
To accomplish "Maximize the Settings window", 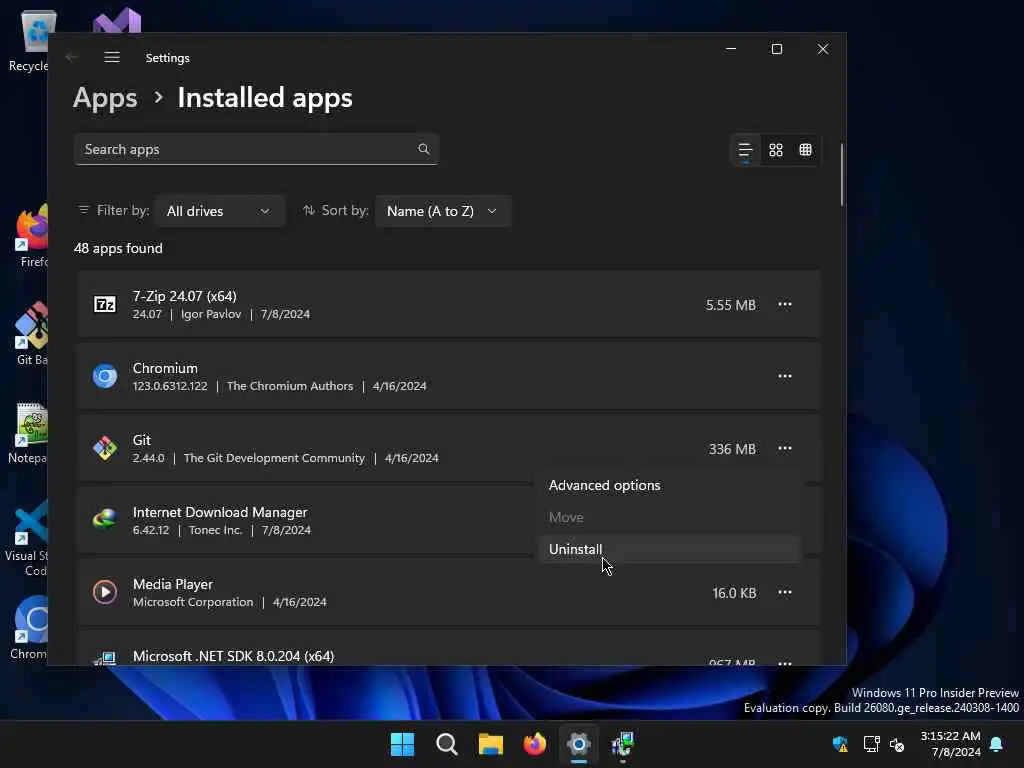I will [776, 49].
